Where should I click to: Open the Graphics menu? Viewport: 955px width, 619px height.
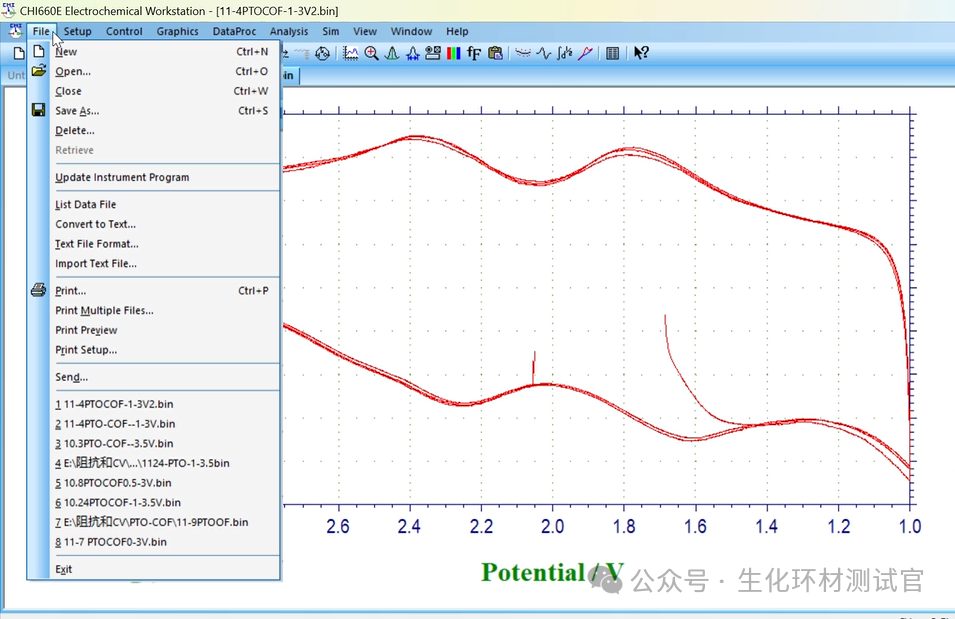coord(177,32)
